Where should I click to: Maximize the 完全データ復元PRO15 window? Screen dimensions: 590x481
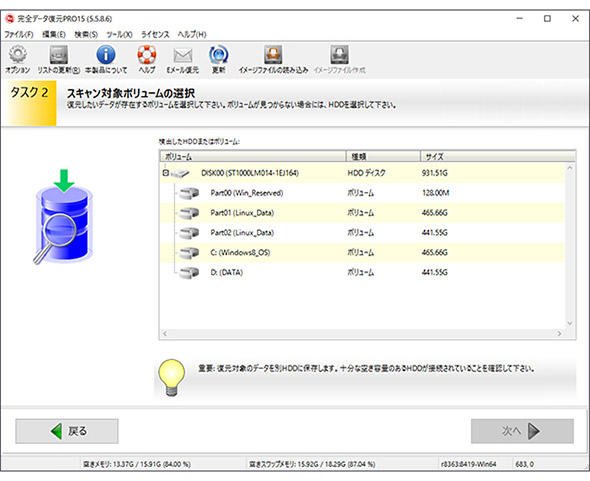[x=547, y=18]
